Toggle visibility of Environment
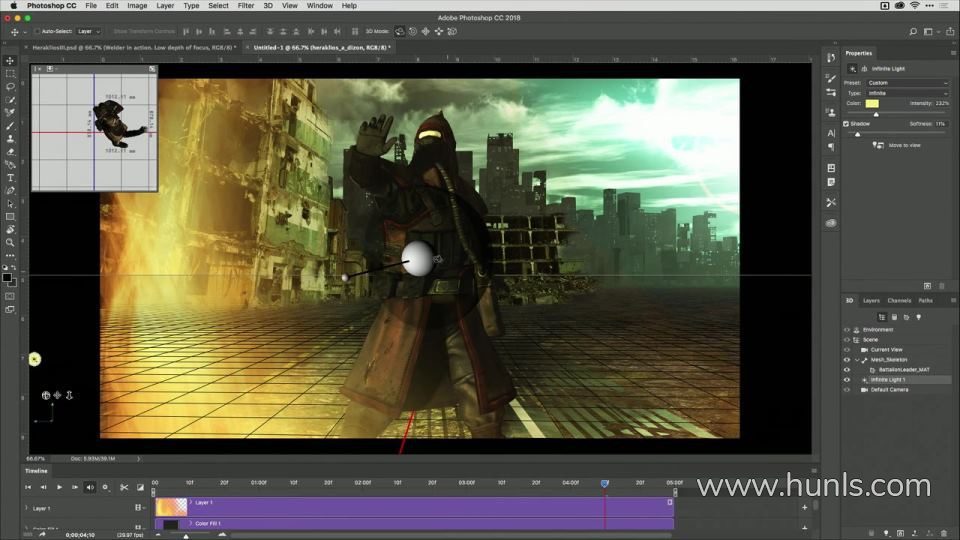Image resolution: width=960 pixels, height=540 pixels. click(x=847, y=329)
